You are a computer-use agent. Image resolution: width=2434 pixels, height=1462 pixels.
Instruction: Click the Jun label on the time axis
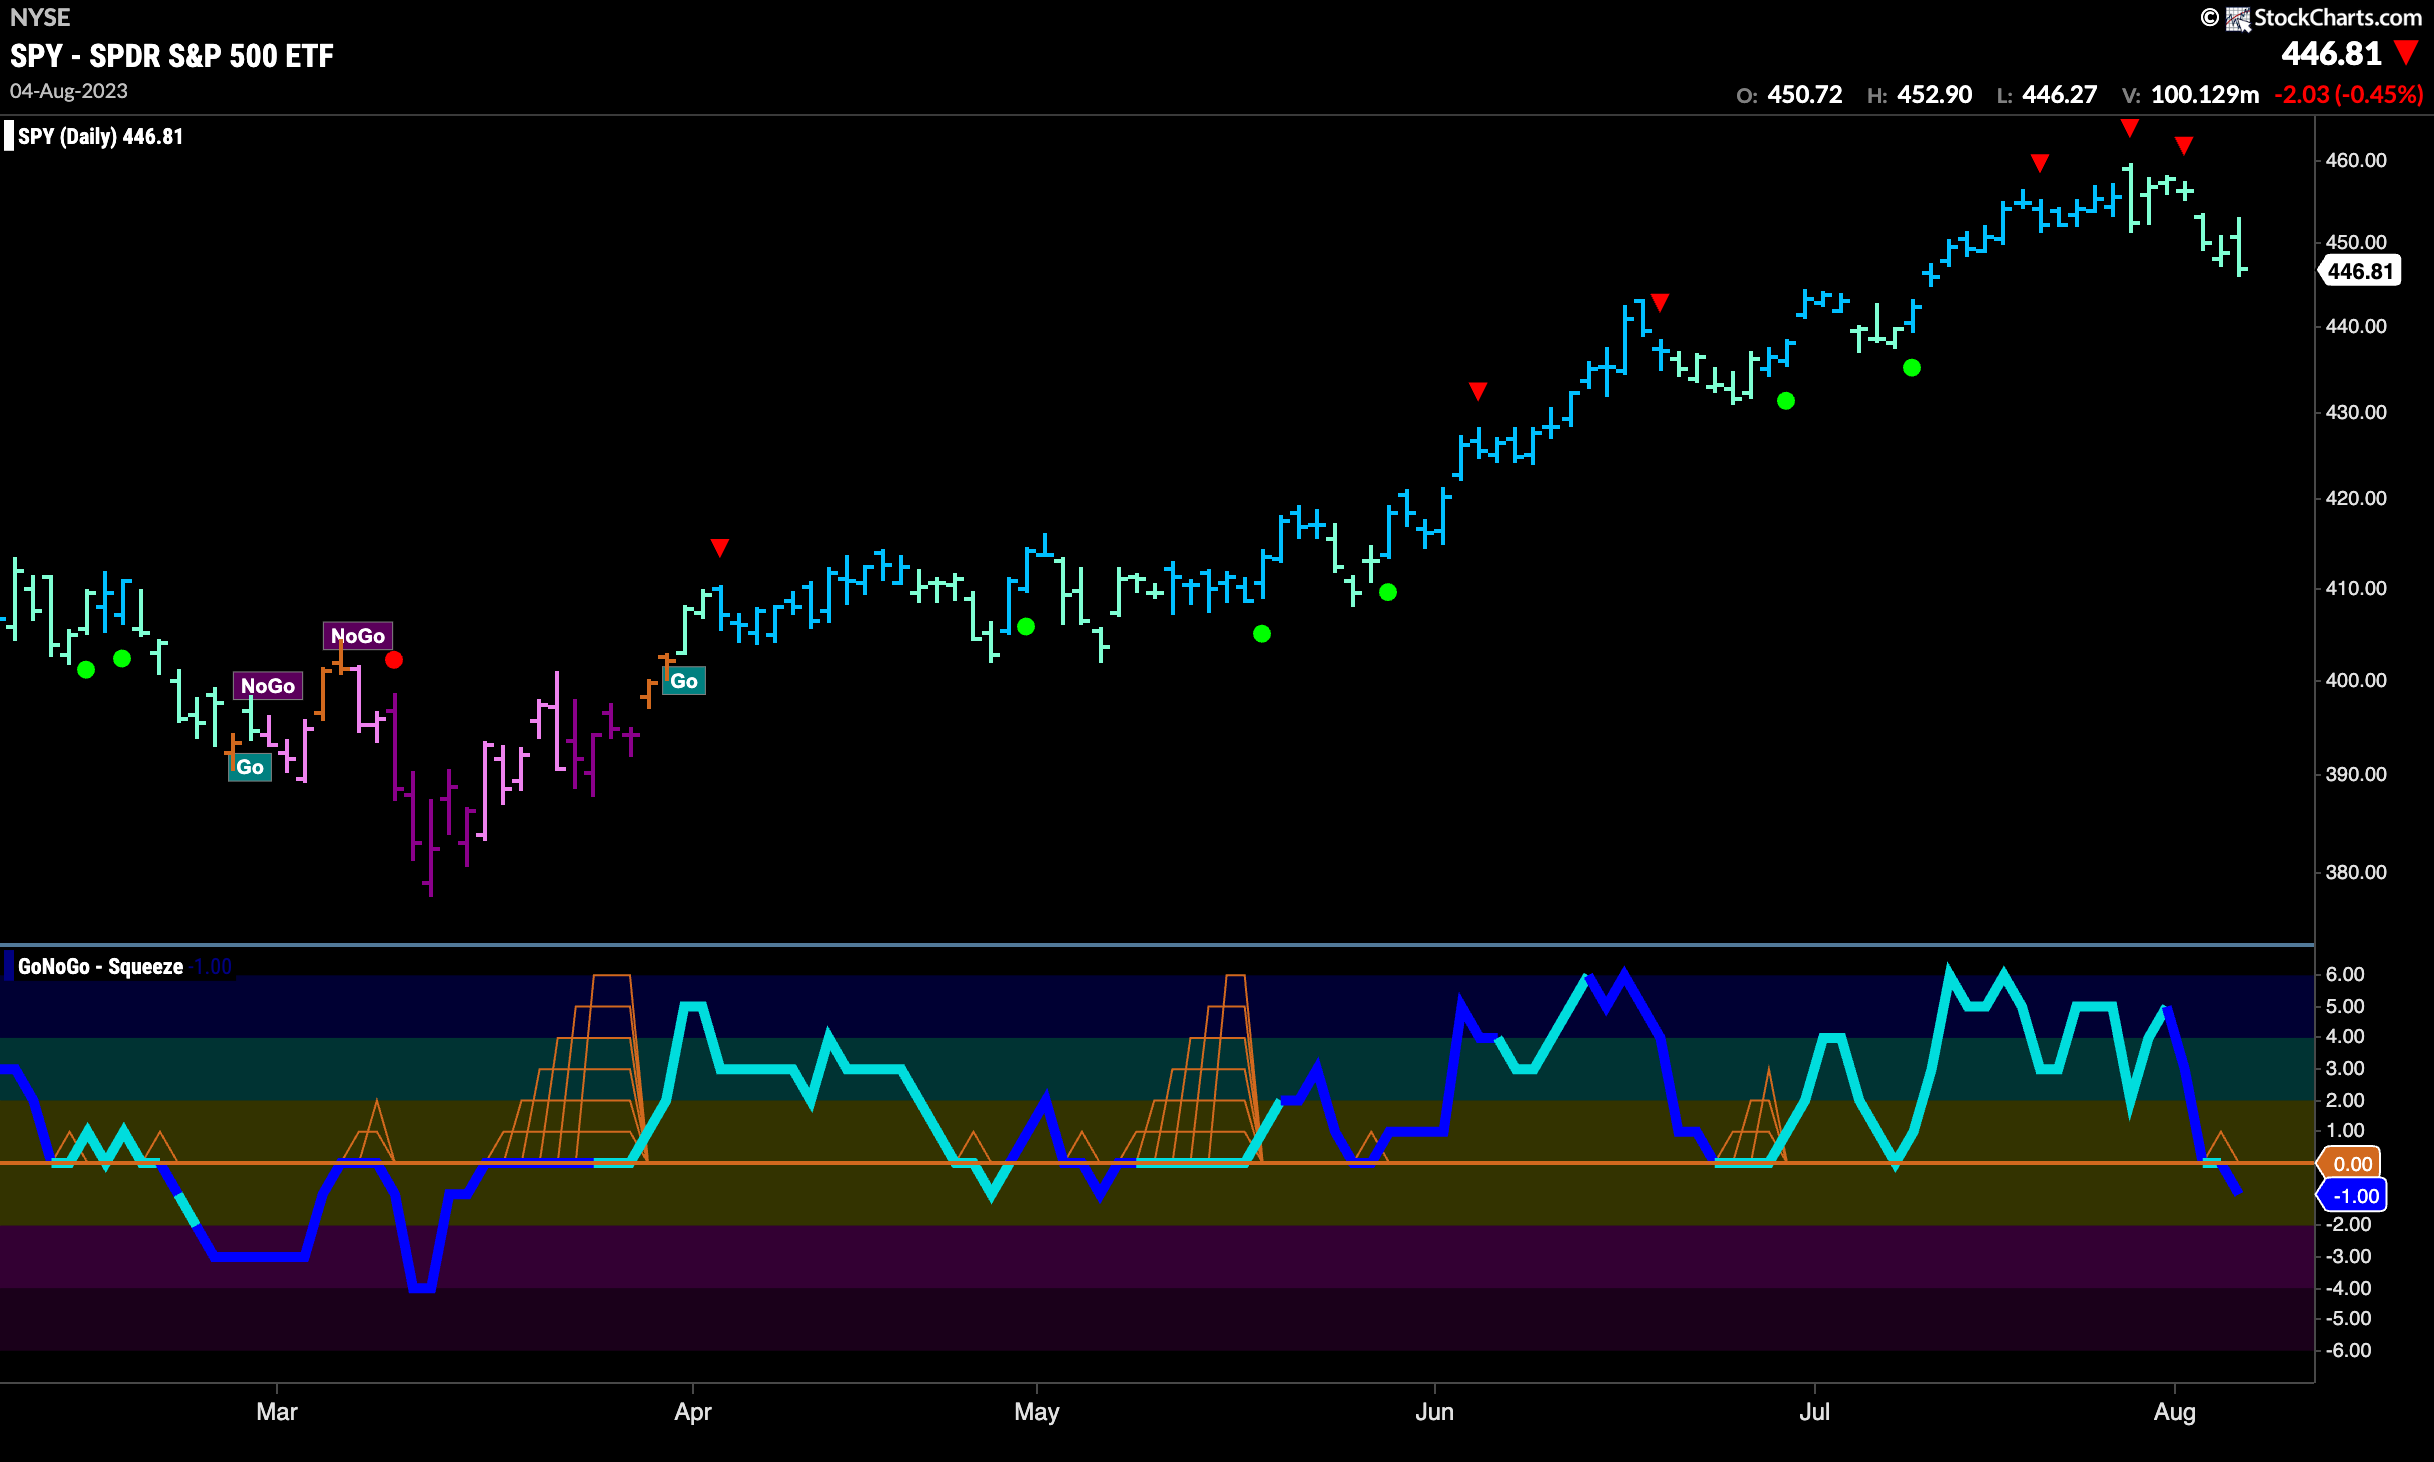1435,1412
